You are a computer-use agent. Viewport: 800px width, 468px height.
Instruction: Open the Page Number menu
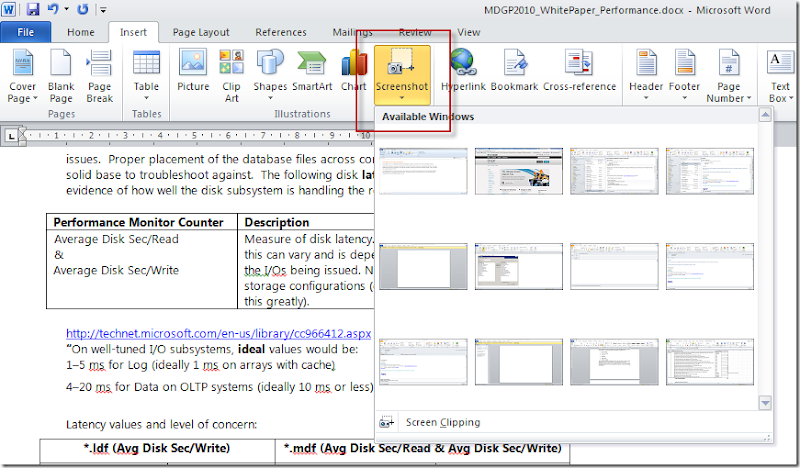click(x=729, y=76)
